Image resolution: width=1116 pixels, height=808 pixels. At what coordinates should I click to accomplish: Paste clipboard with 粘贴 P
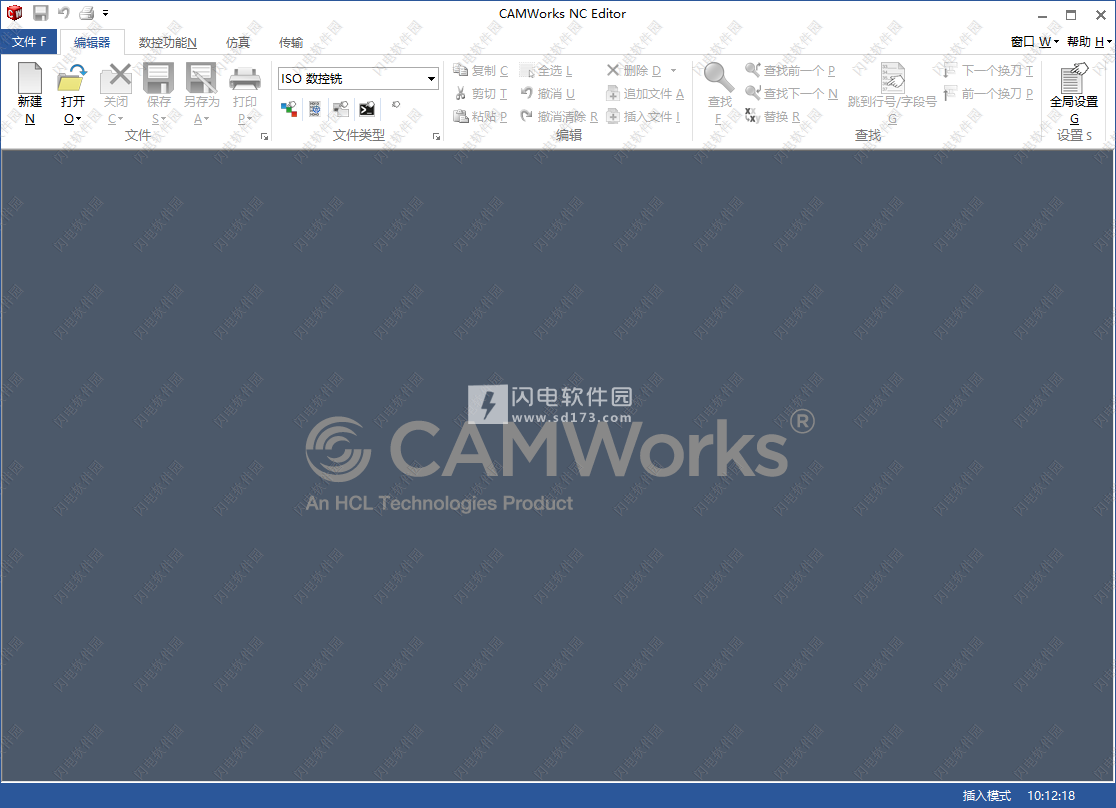[480, 116]
